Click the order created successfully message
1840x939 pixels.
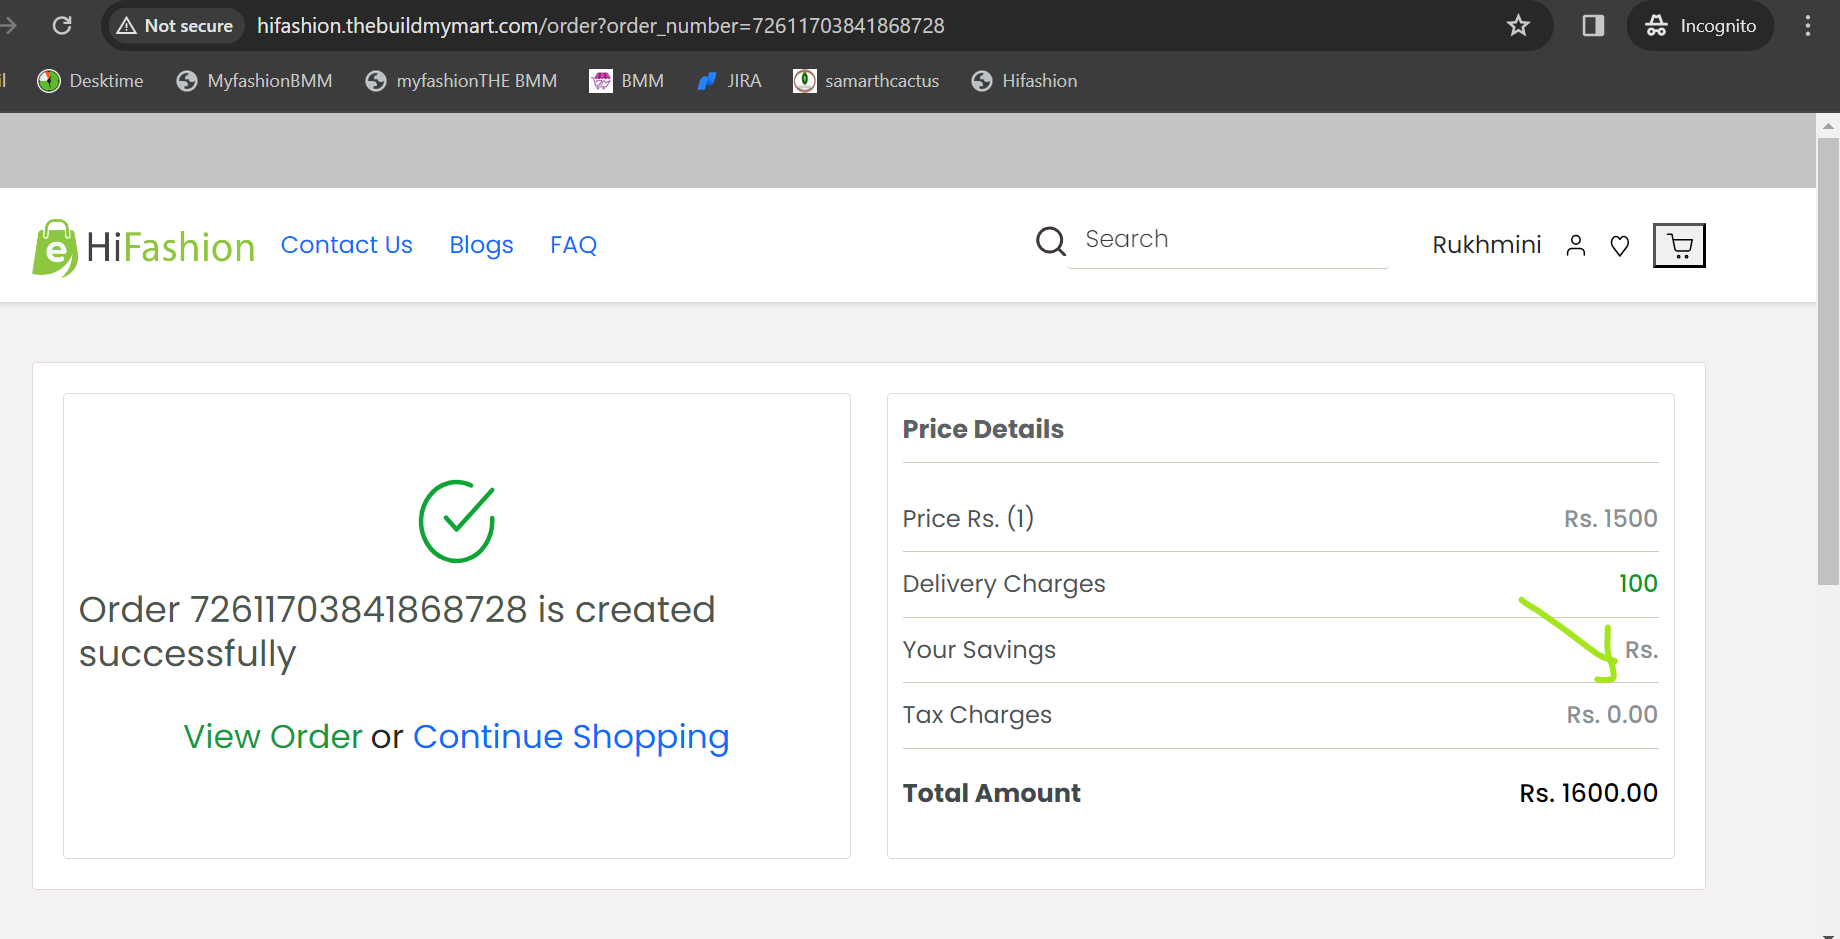pyautogui.click(x=397, y=632)
